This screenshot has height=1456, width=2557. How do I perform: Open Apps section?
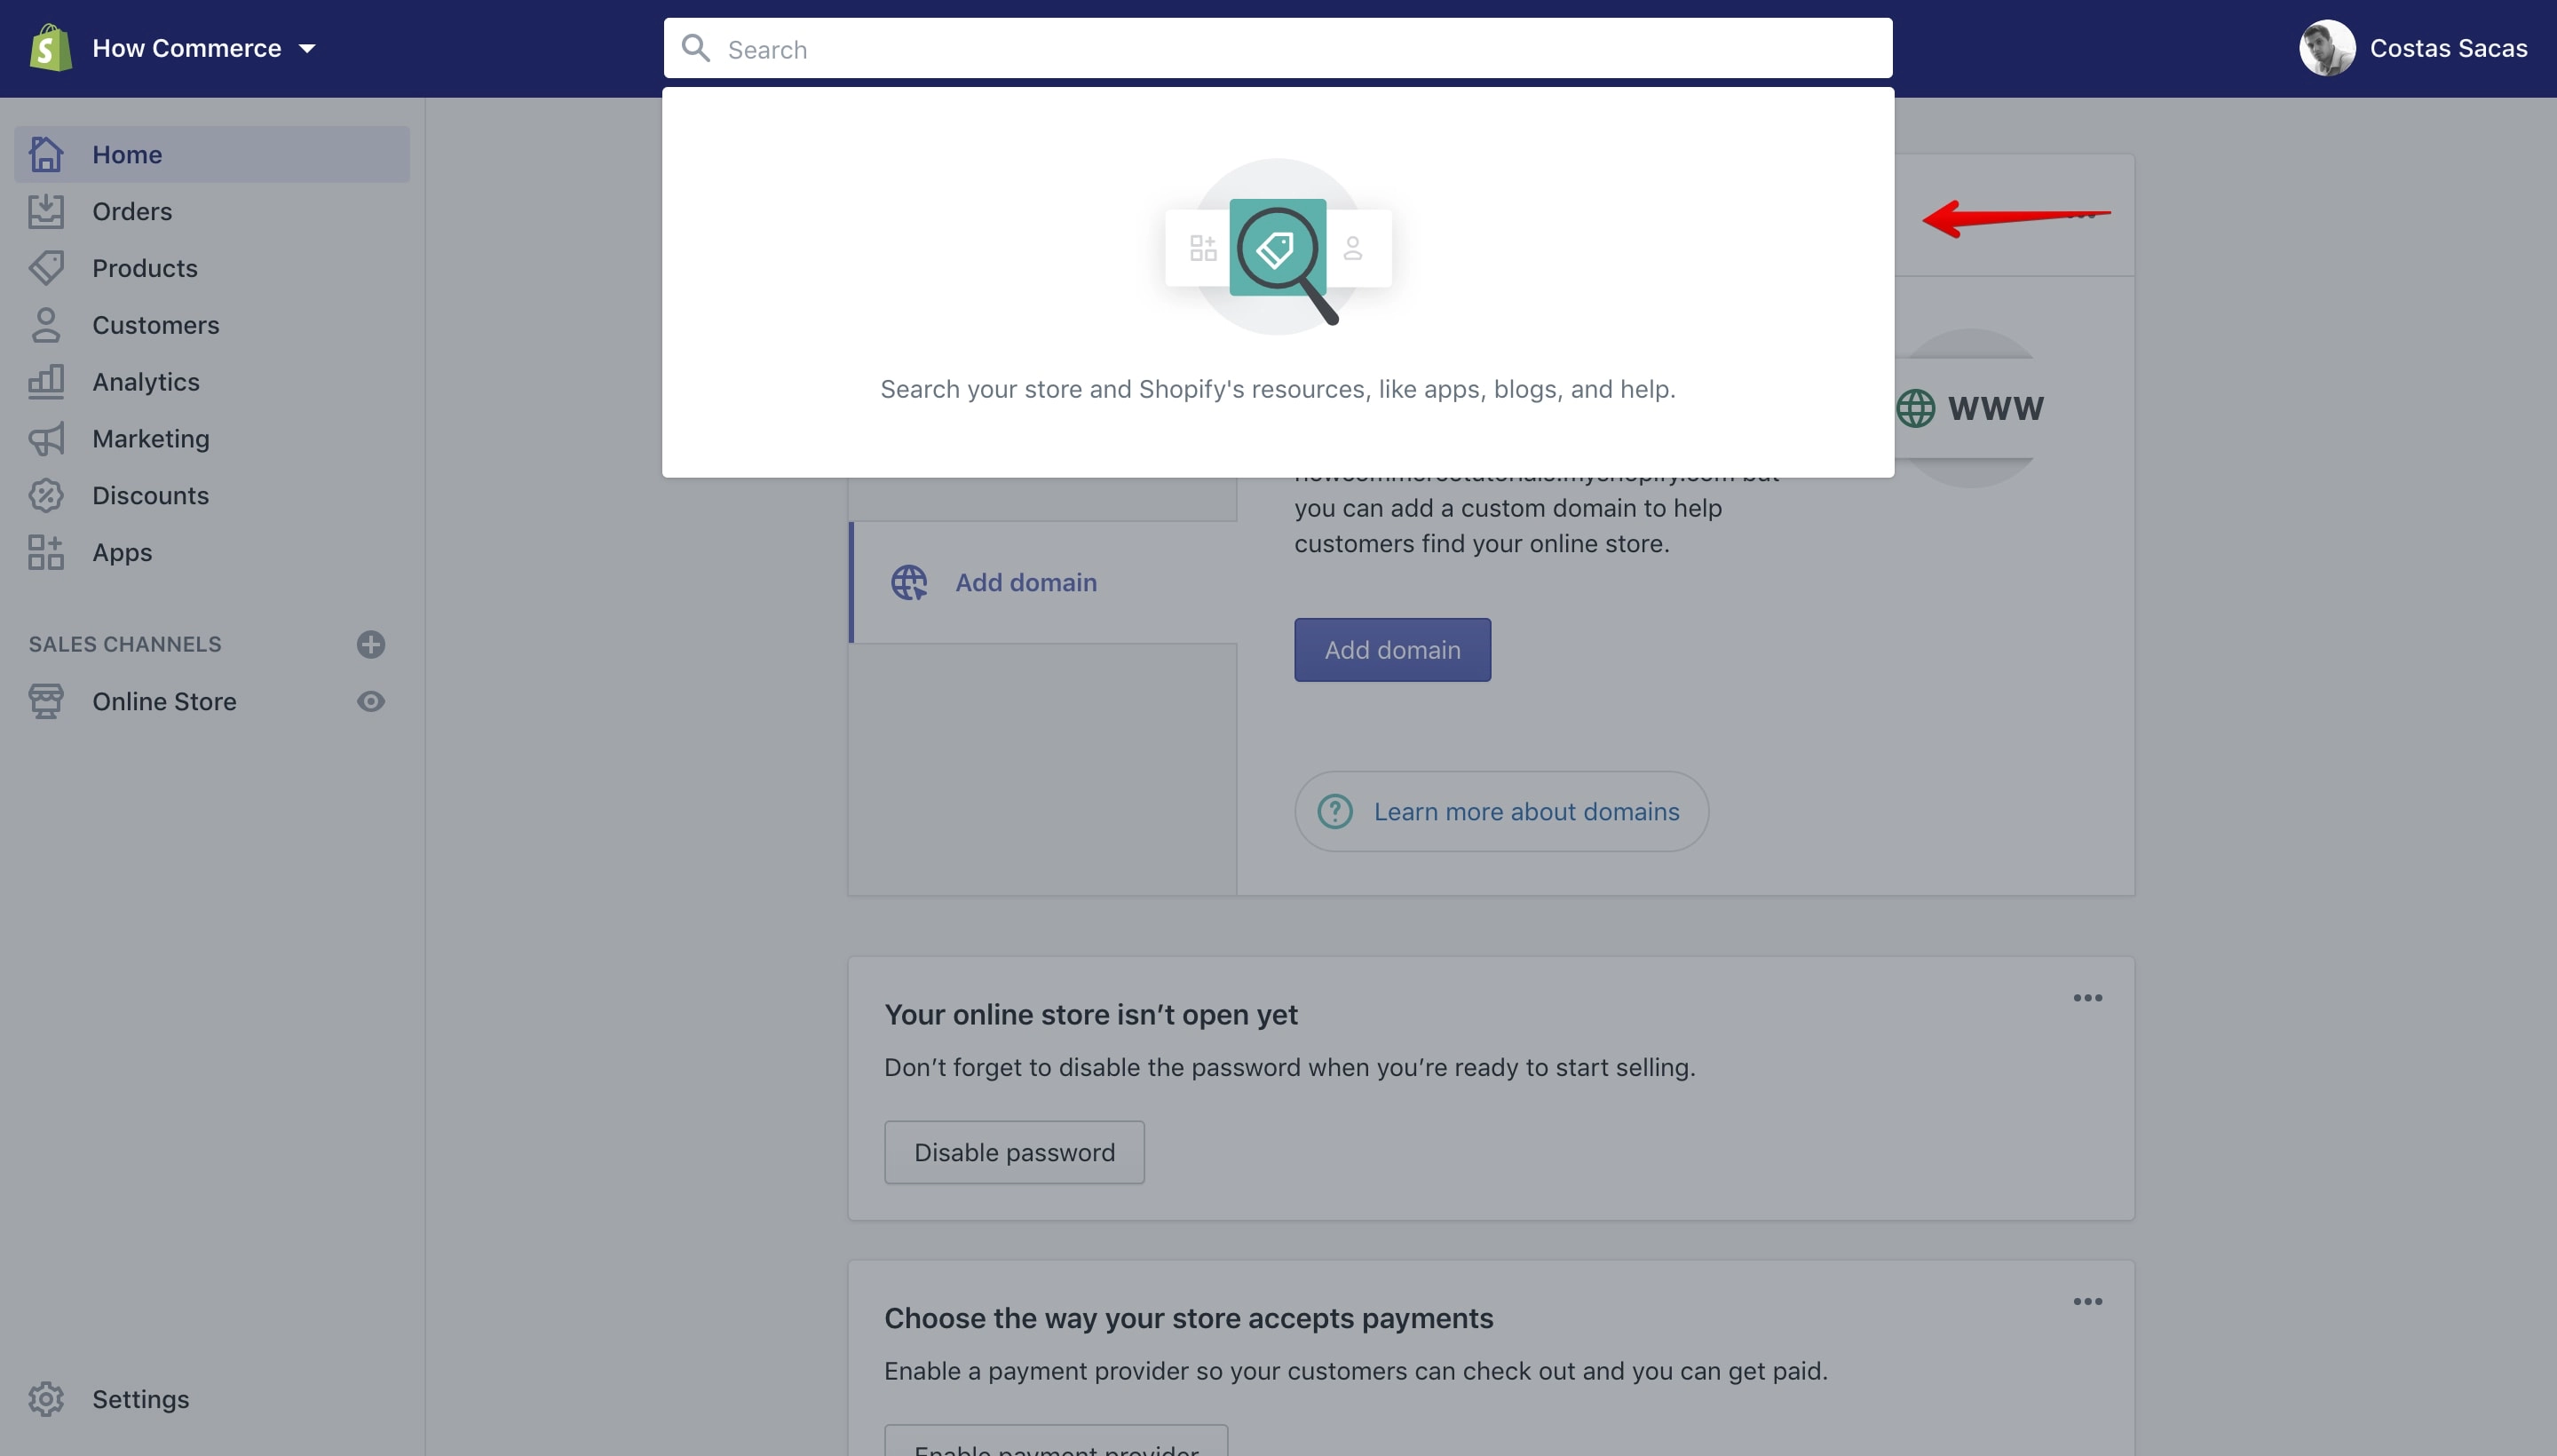point(122,552)
